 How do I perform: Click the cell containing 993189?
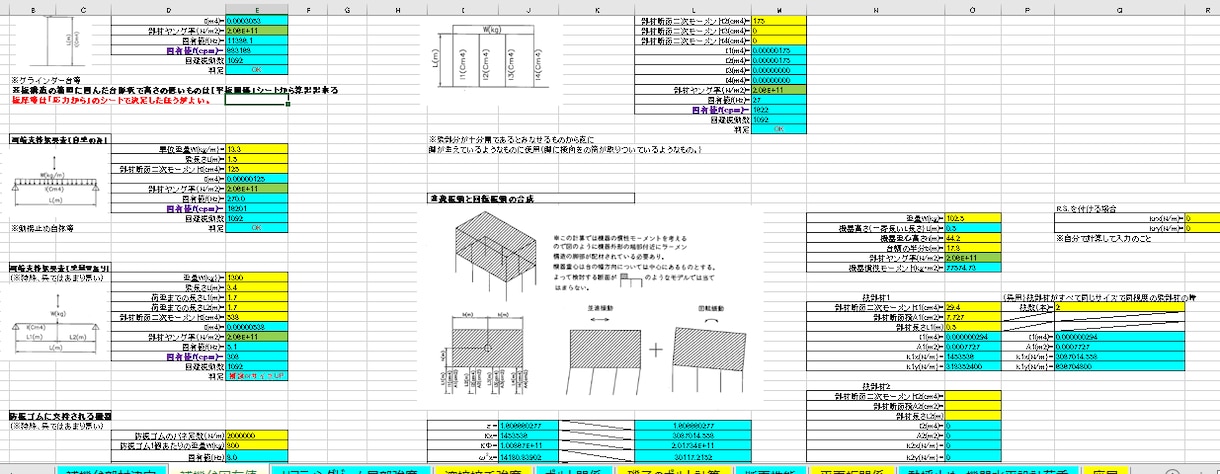(257, 50)
